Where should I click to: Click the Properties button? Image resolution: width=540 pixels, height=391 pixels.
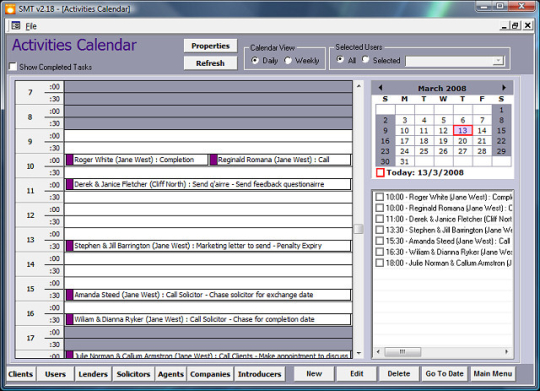210,46
